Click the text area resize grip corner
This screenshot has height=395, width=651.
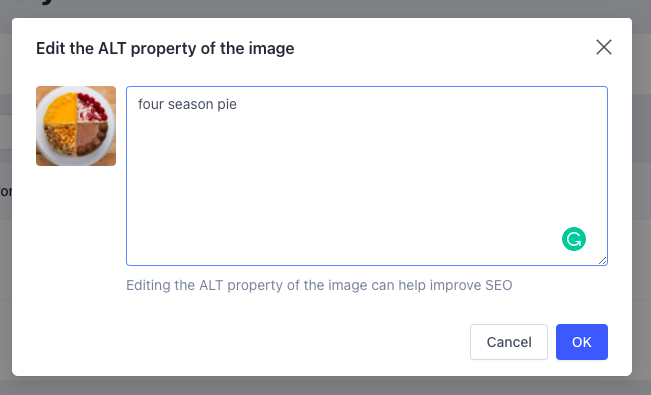tap(602, 260)
